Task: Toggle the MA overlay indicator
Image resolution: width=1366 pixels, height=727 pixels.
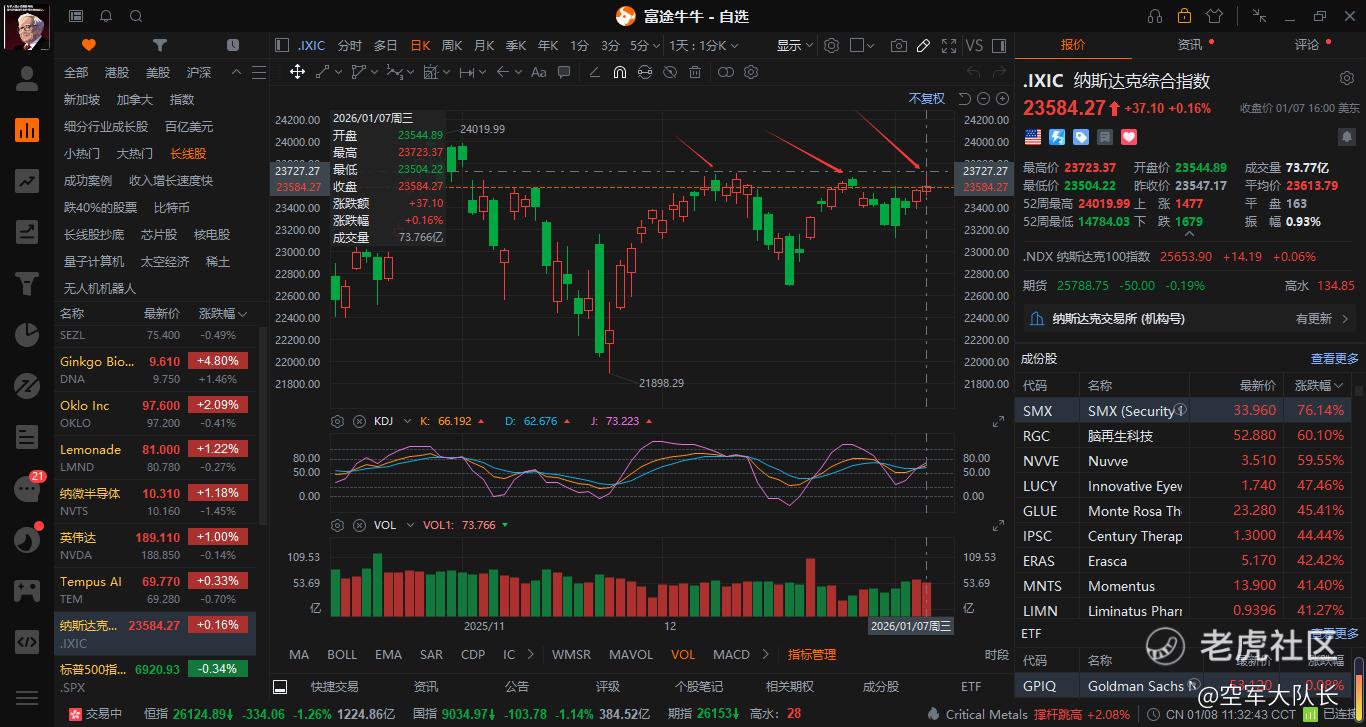Action: (x=299, y=654)
